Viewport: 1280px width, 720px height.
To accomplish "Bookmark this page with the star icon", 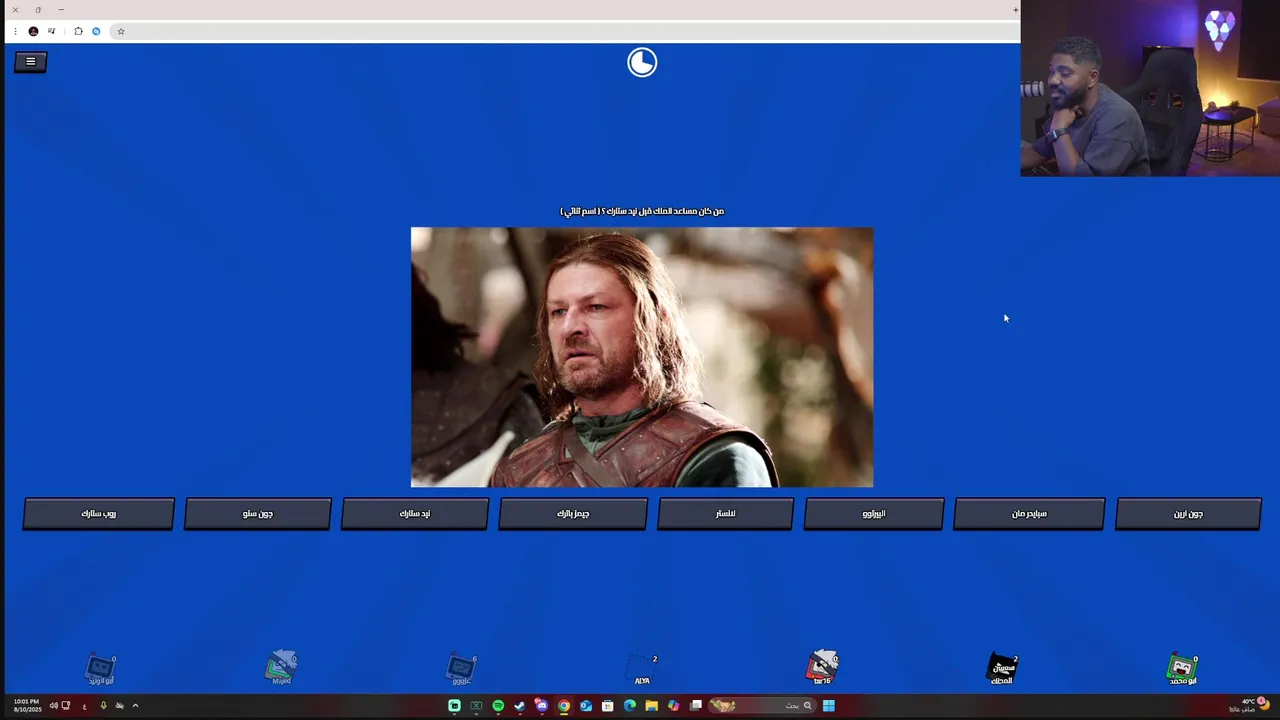I will [x=121, y=31].
